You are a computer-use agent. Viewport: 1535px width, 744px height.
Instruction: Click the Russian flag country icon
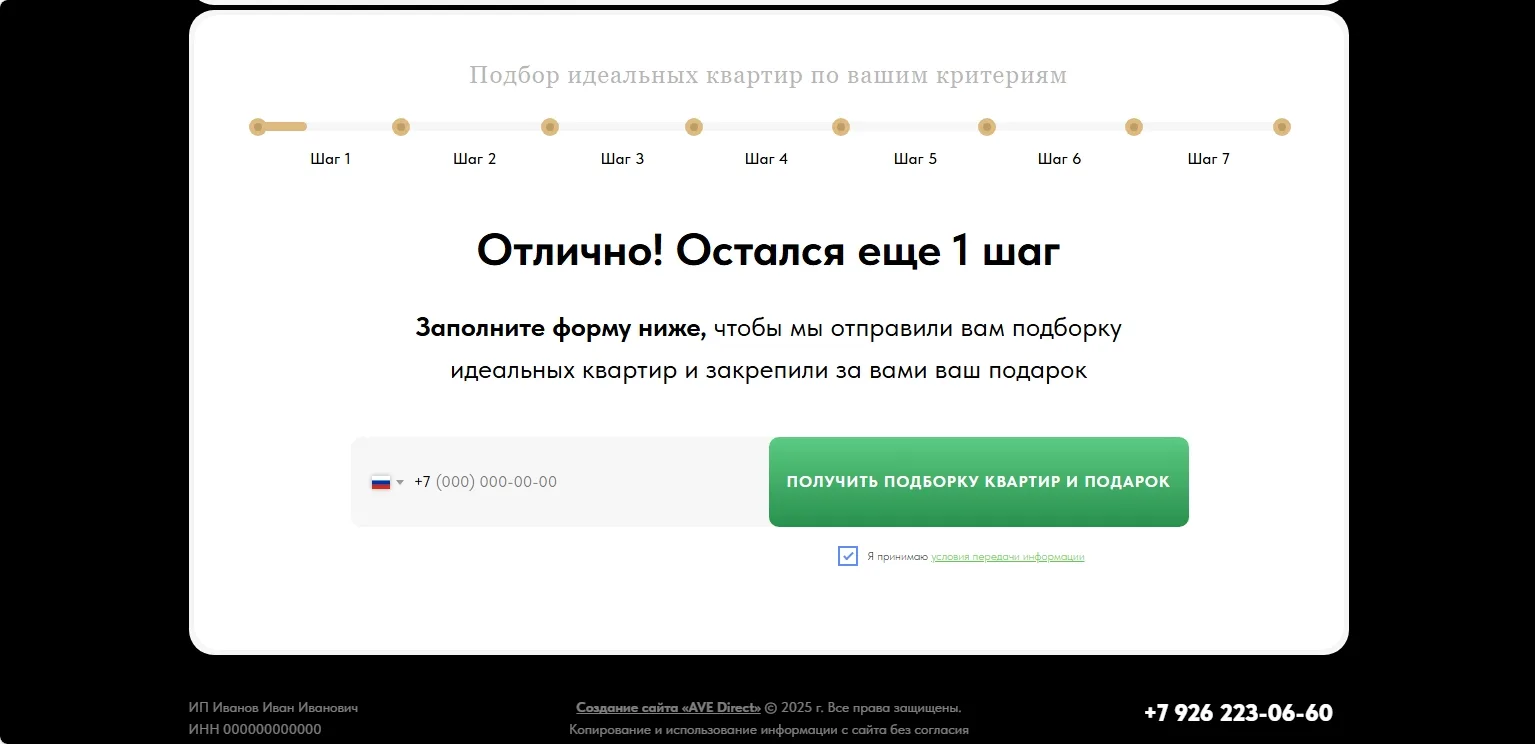[x=380, y=482]
